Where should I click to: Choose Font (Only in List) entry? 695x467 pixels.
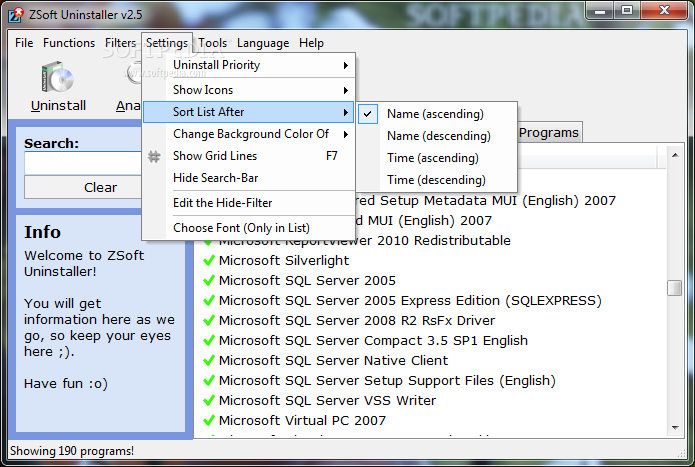point(248,228)
